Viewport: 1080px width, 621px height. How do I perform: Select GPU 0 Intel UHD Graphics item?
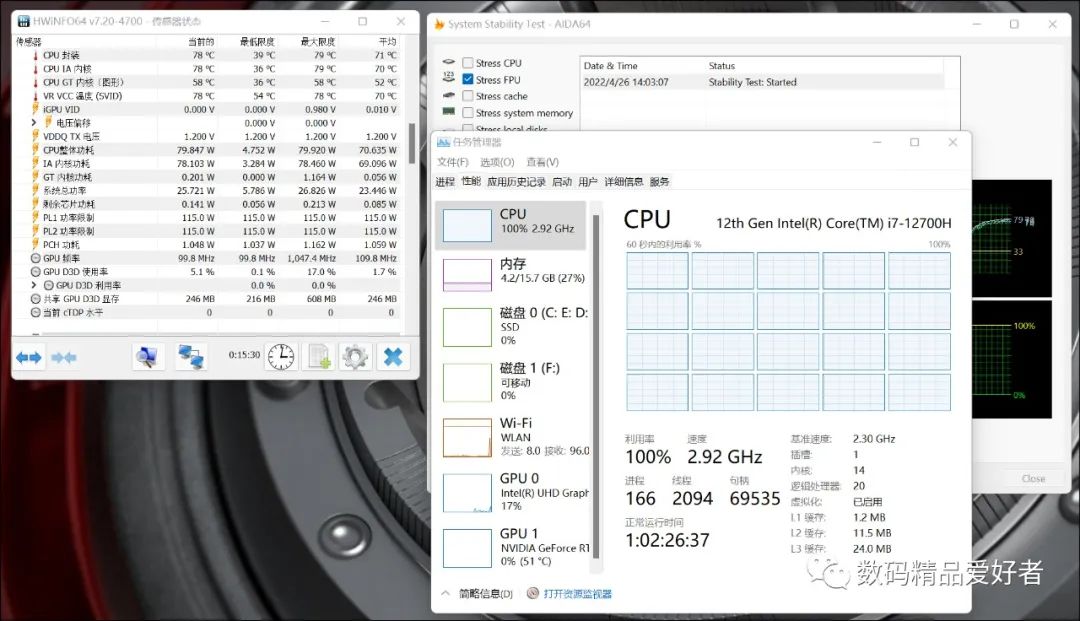[x=510, y=492]
